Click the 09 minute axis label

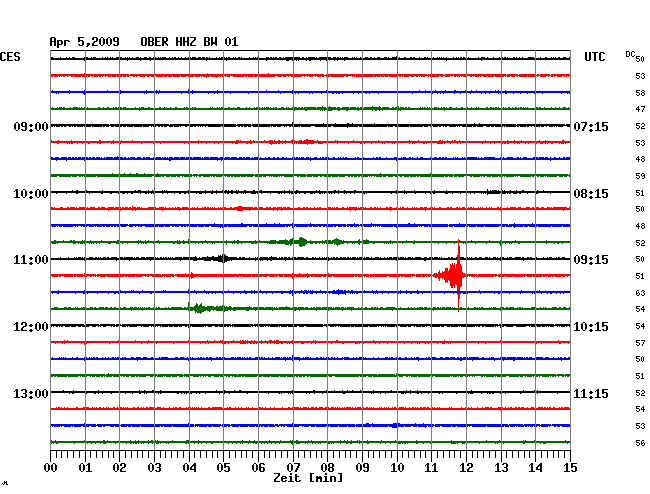[x=362, y=468]
